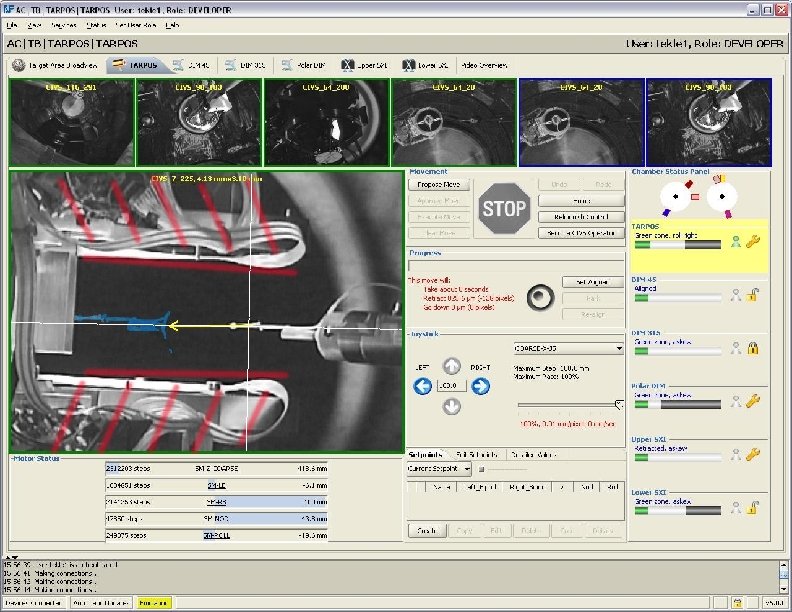Click the TARPOS wrench icon in status panel
The width and height of the screenshot is (792, 612).
[753, 242]
